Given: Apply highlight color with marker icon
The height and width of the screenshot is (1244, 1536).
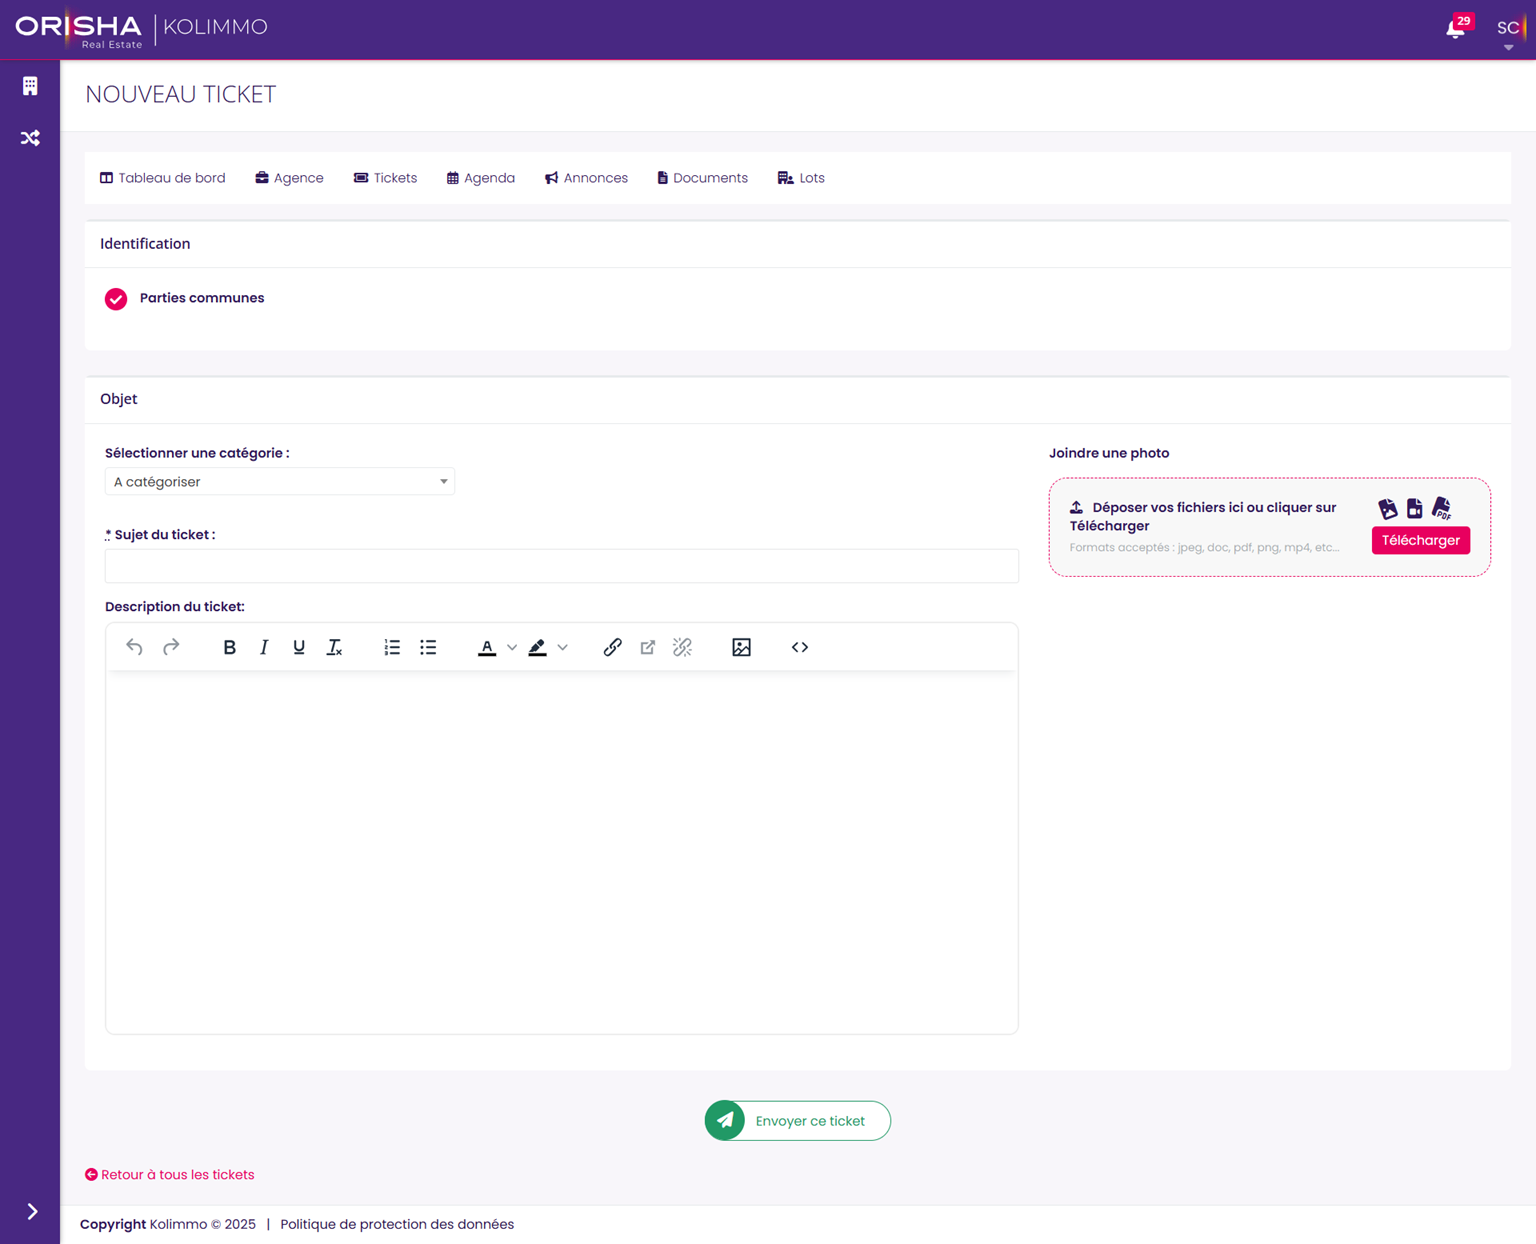Looking at the screenshot, I should click(x=537, y=647).
